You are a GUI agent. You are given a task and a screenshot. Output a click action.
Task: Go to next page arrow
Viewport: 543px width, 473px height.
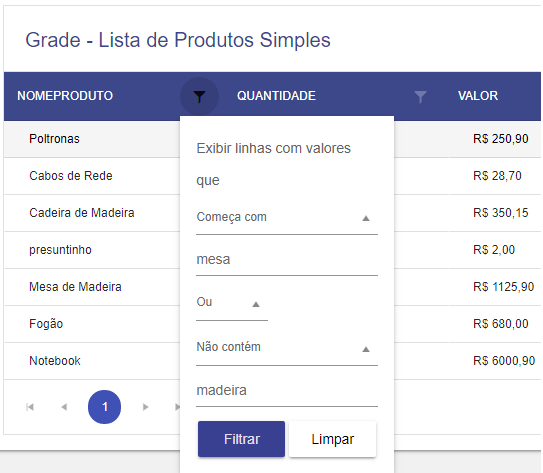pyautogui.click(x=145, y=407)
